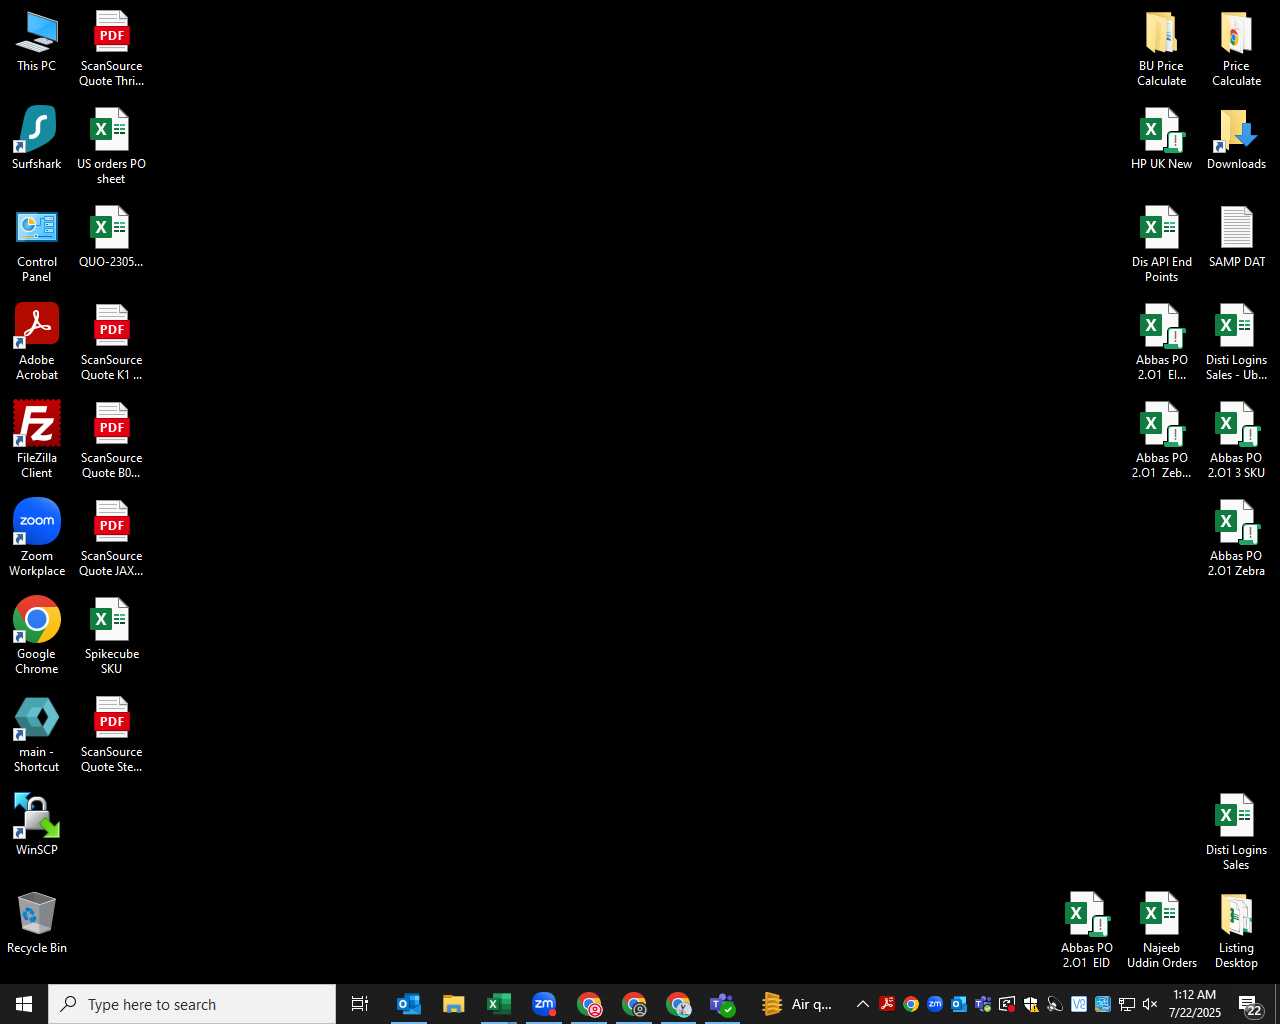Open the Air quality taskbar widget

pos(797,1004)
